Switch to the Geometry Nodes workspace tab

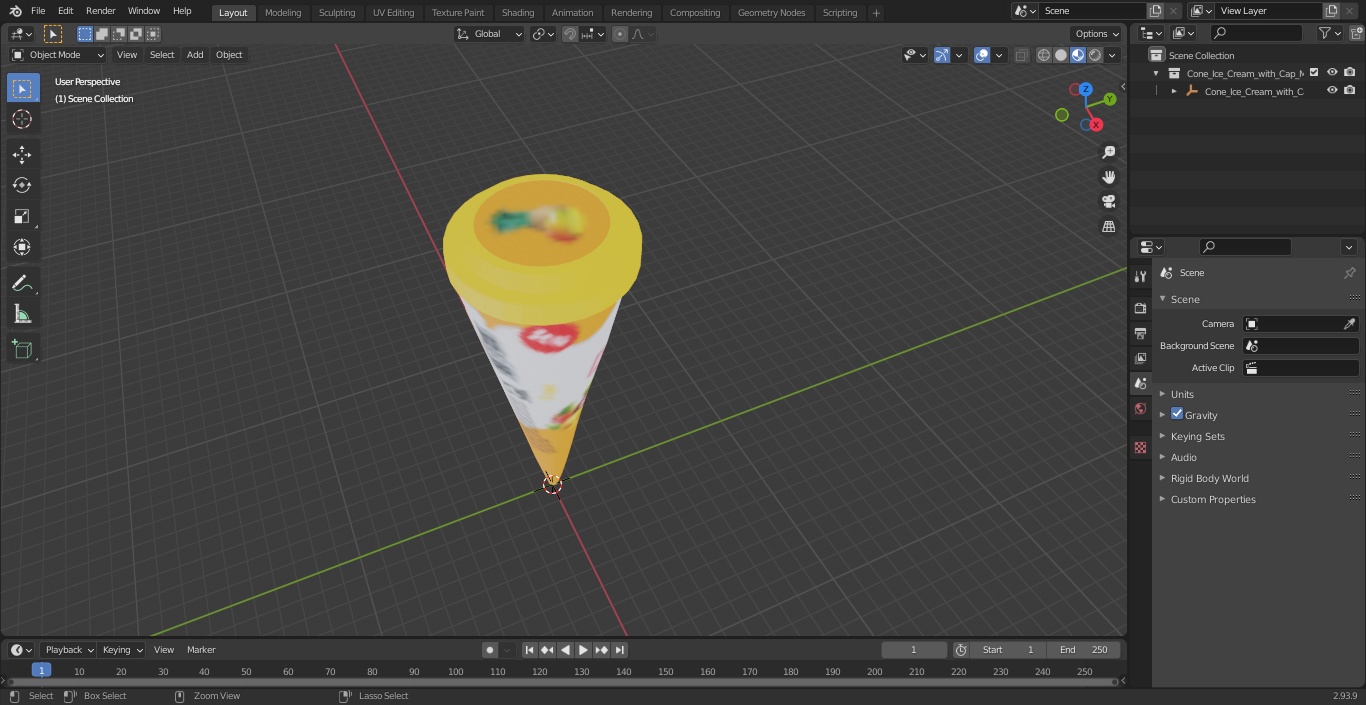pos(771,13)
